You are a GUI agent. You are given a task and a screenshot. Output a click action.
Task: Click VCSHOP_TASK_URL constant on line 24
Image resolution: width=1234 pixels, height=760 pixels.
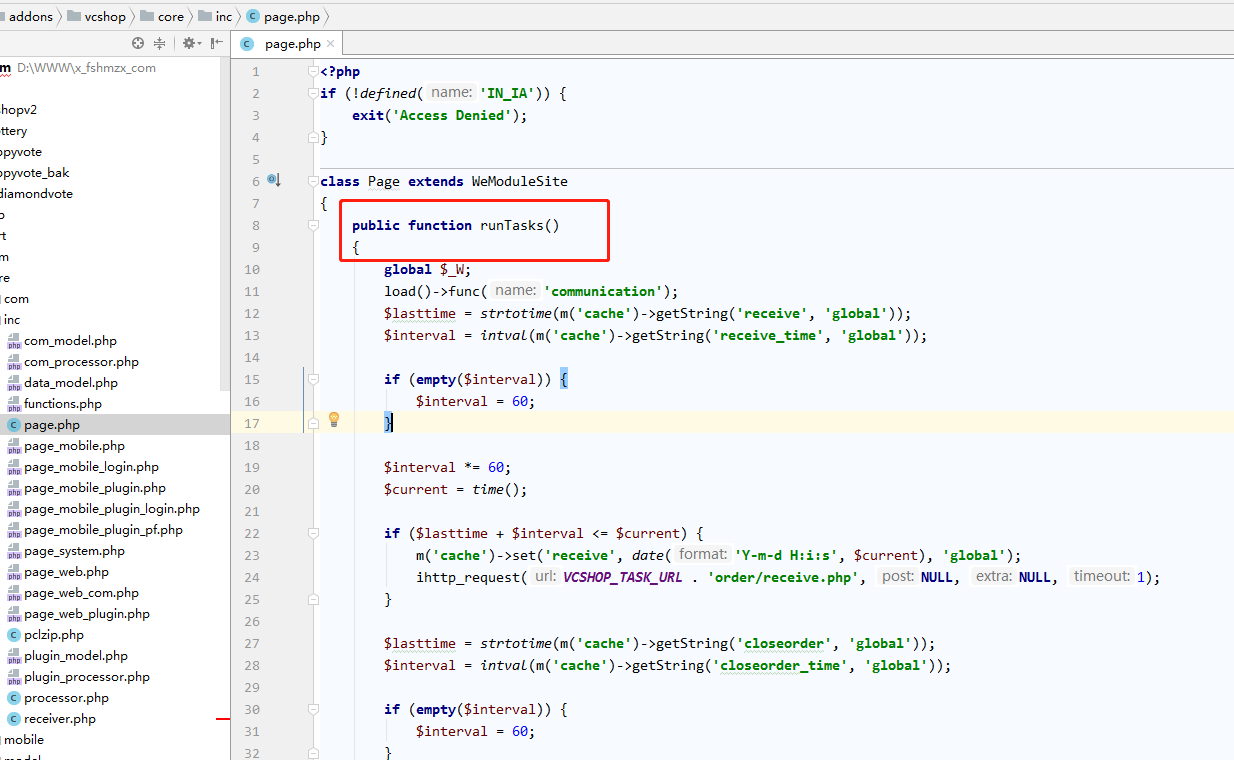[x=622, y=577]
